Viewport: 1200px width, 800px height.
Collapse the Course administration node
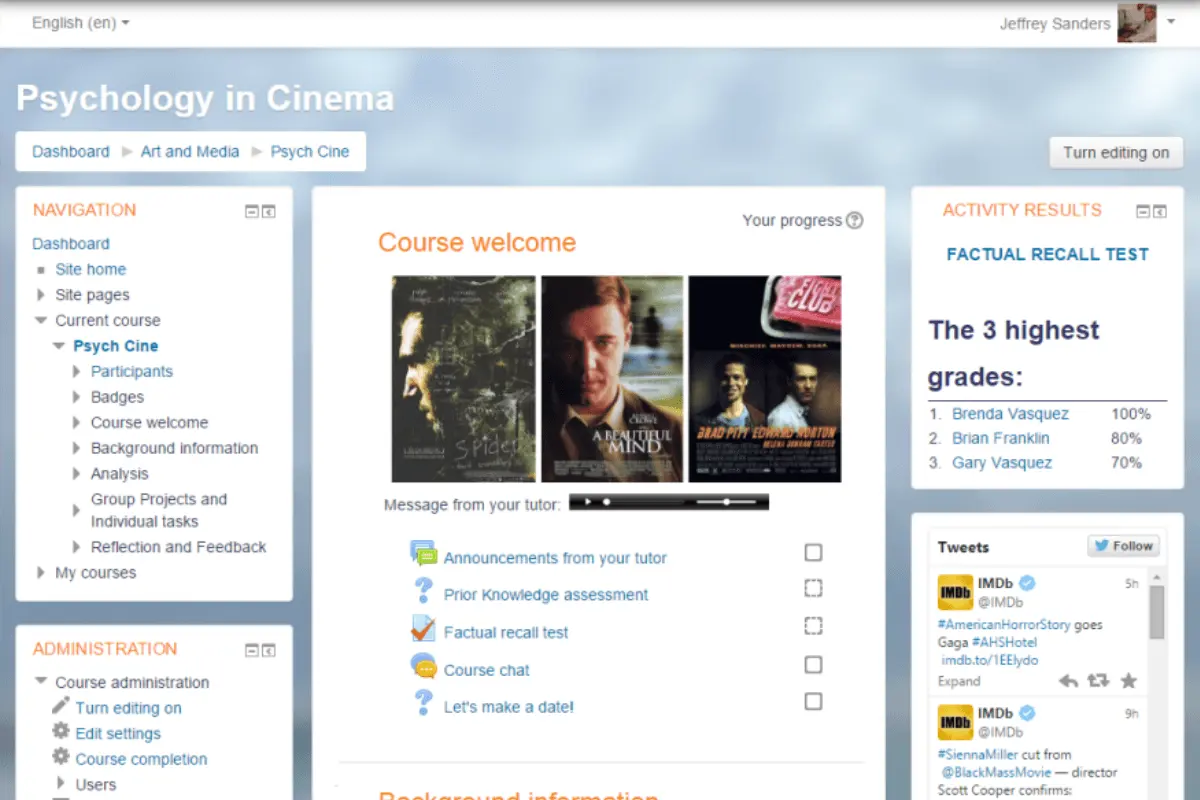pos(41,682)
